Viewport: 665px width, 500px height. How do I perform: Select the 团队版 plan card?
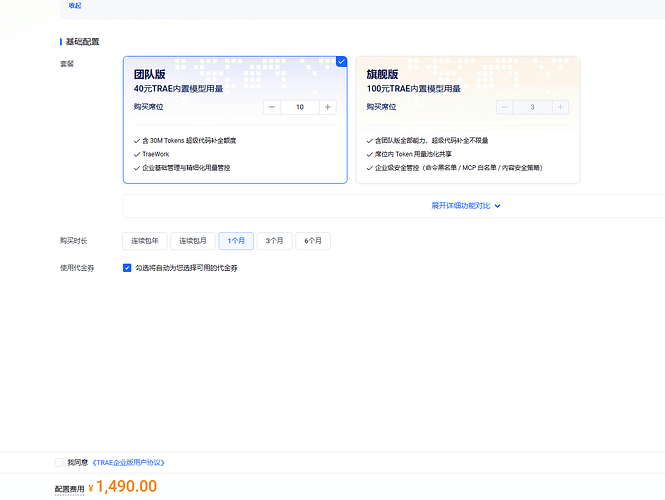pos(235,120)
